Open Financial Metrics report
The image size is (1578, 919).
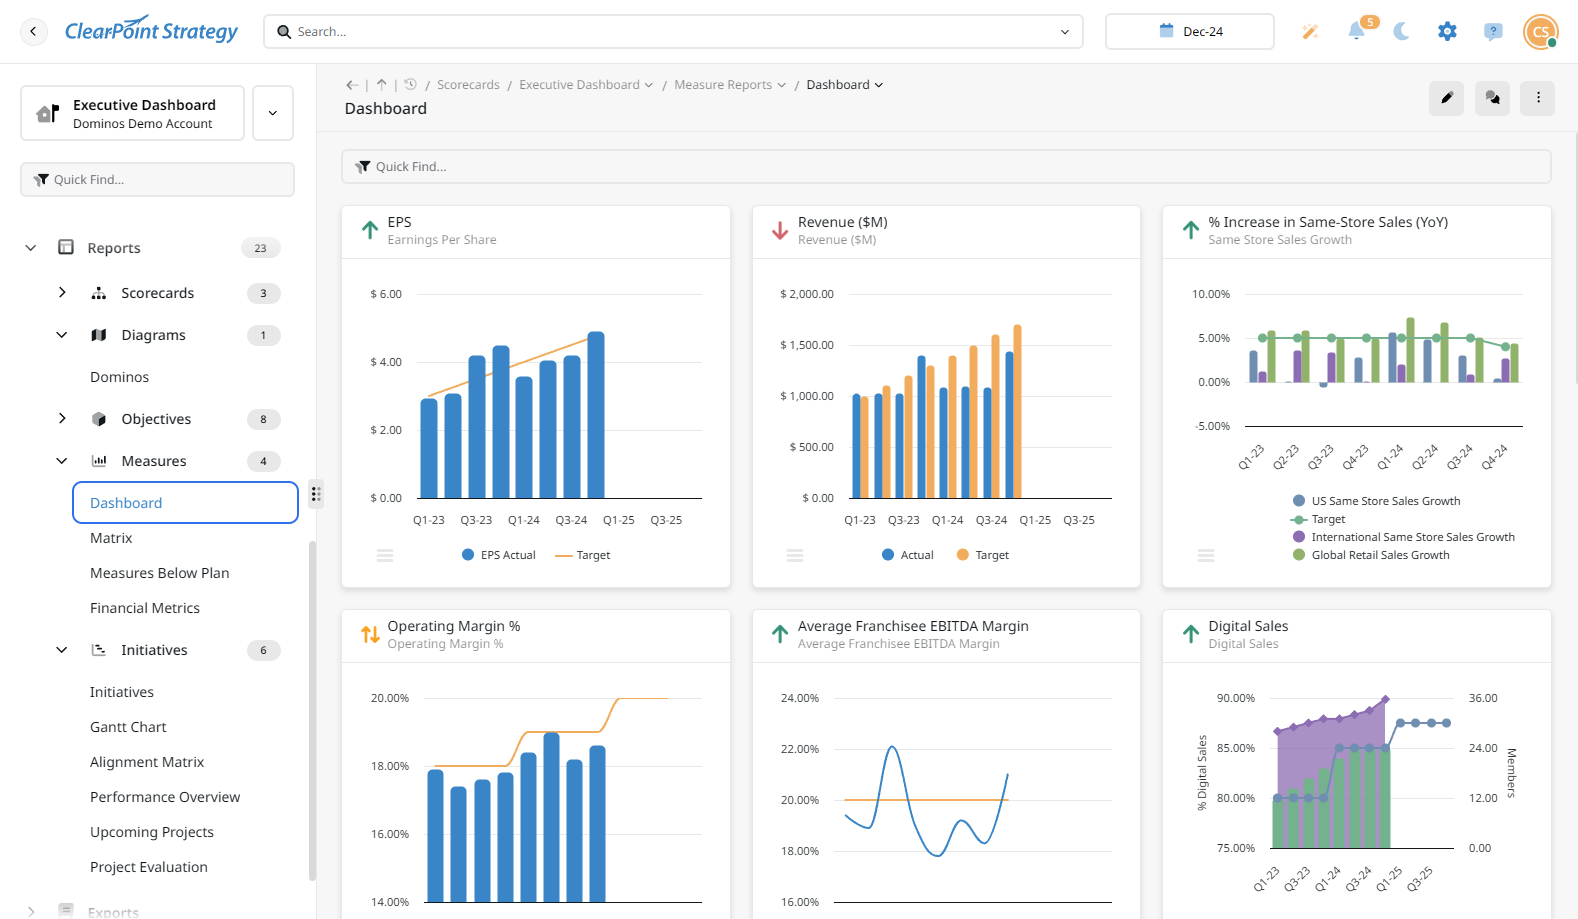pos(145,608)
